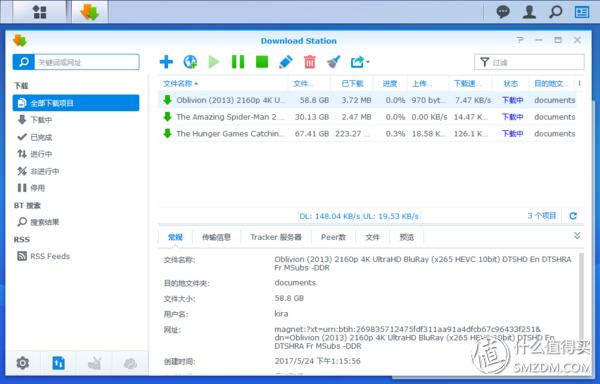Refresh the task list with circular arrow
This screenshot has width=600, height=384.
click(573, 216)
